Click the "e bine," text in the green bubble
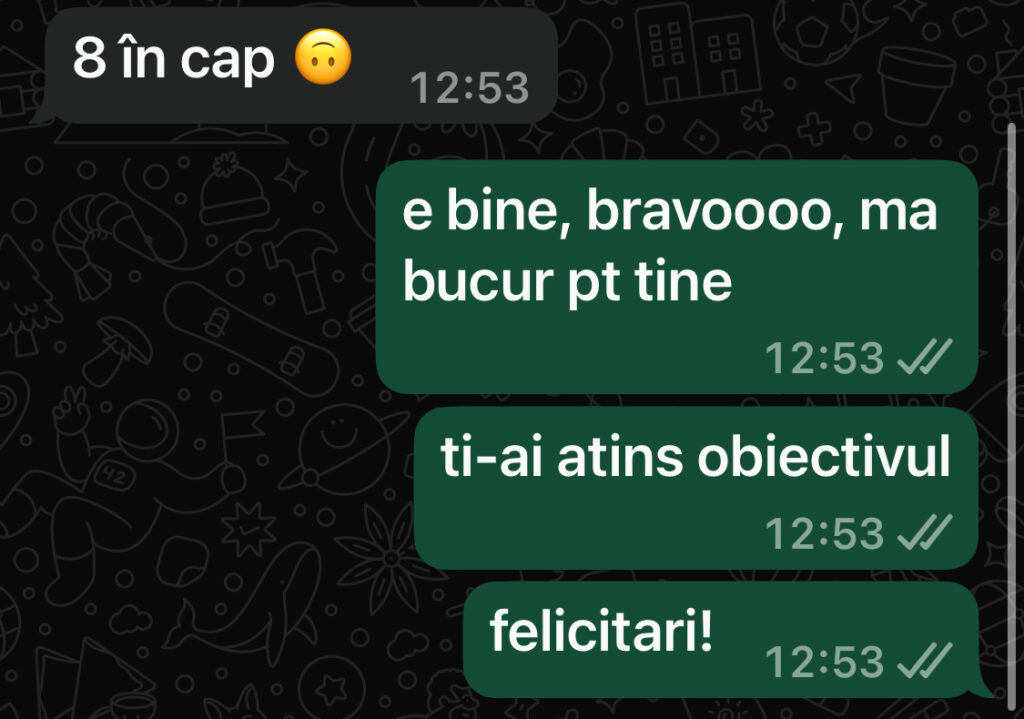 [486, 210]
